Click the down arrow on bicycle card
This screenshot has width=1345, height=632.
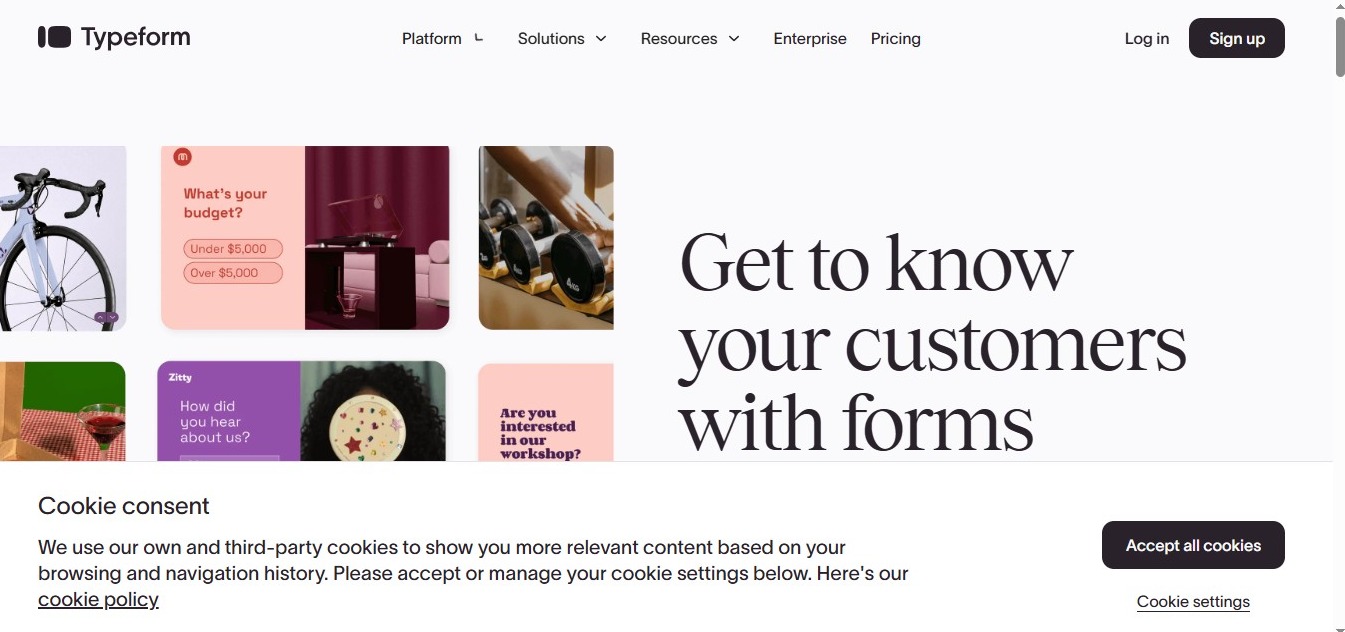(x=112, y=317)
